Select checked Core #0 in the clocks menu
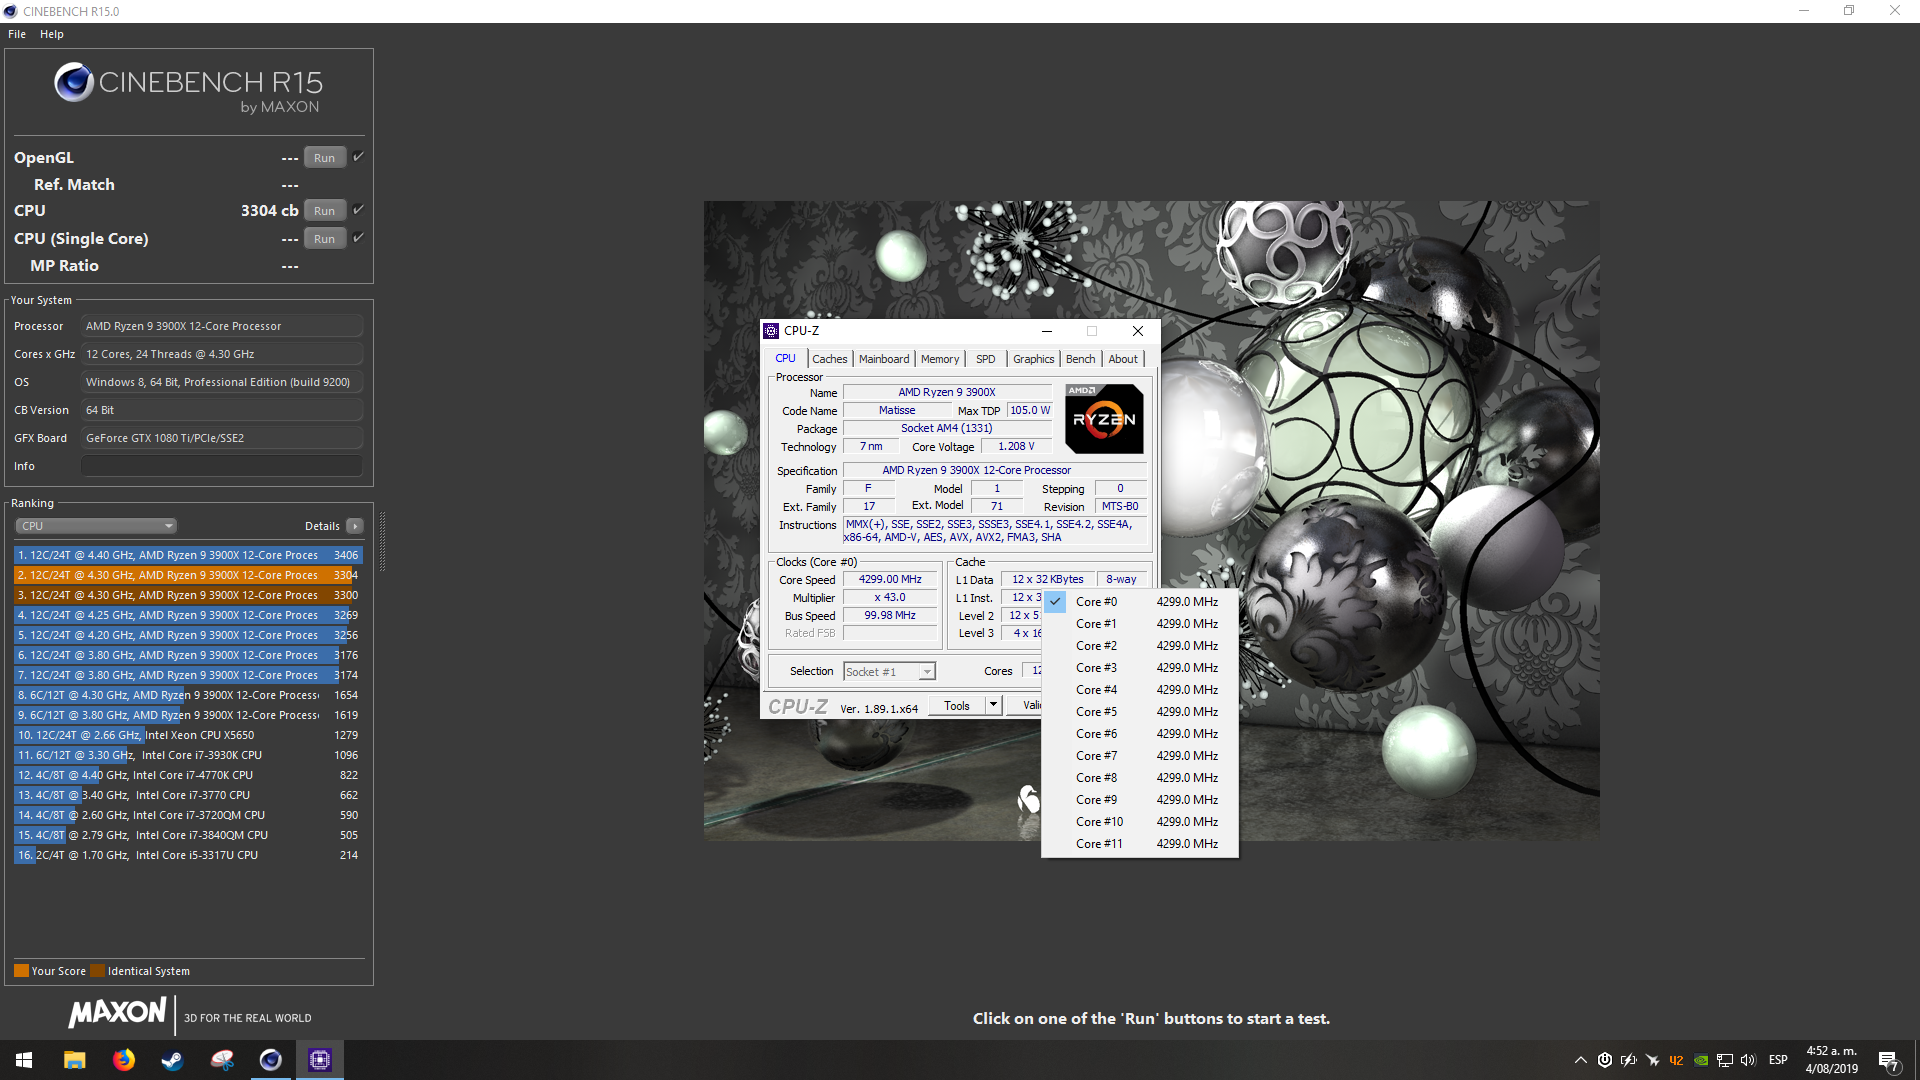Image resolution: width=1920 pixels, height=1080 pixels. point(1140,602)
